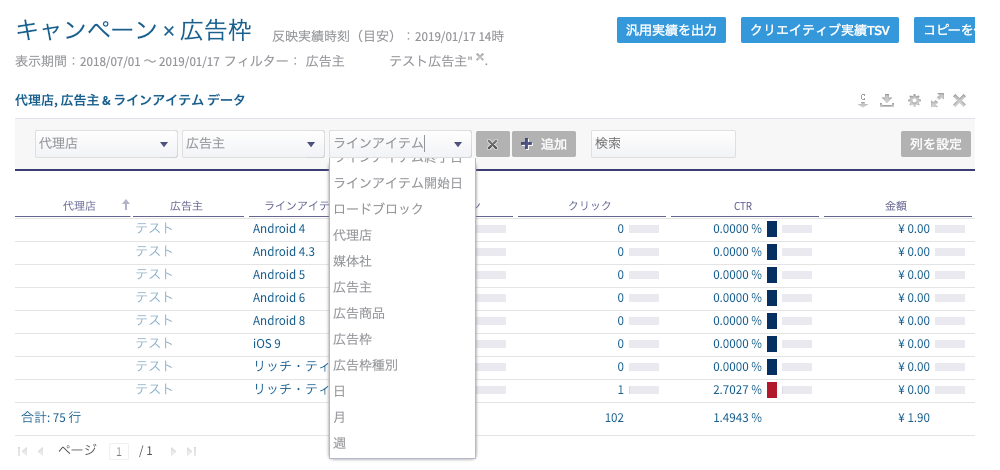This screenshot has width=1000, height=470.
Task: Click the 汎用実績を出力 button
Action: pyautogui.click(x=671, y=30)
